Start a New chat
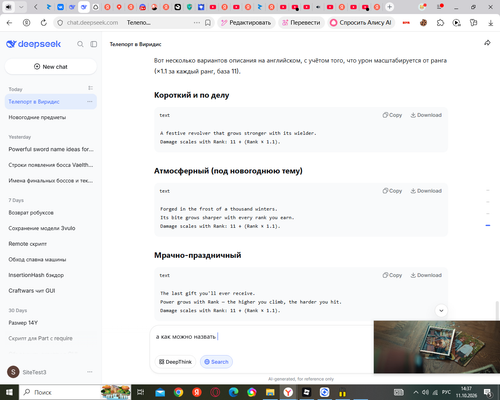This screenshot has width=500, height=400. coord(51,67)
